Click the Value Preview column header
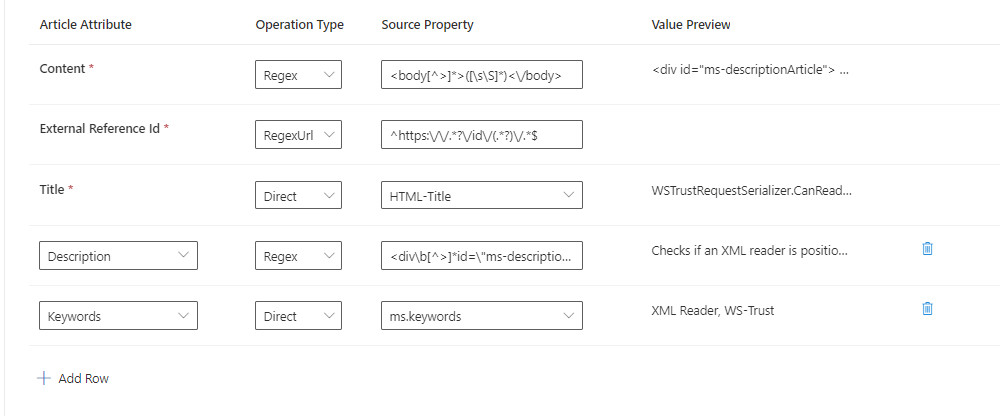 [x=690, y=24]
